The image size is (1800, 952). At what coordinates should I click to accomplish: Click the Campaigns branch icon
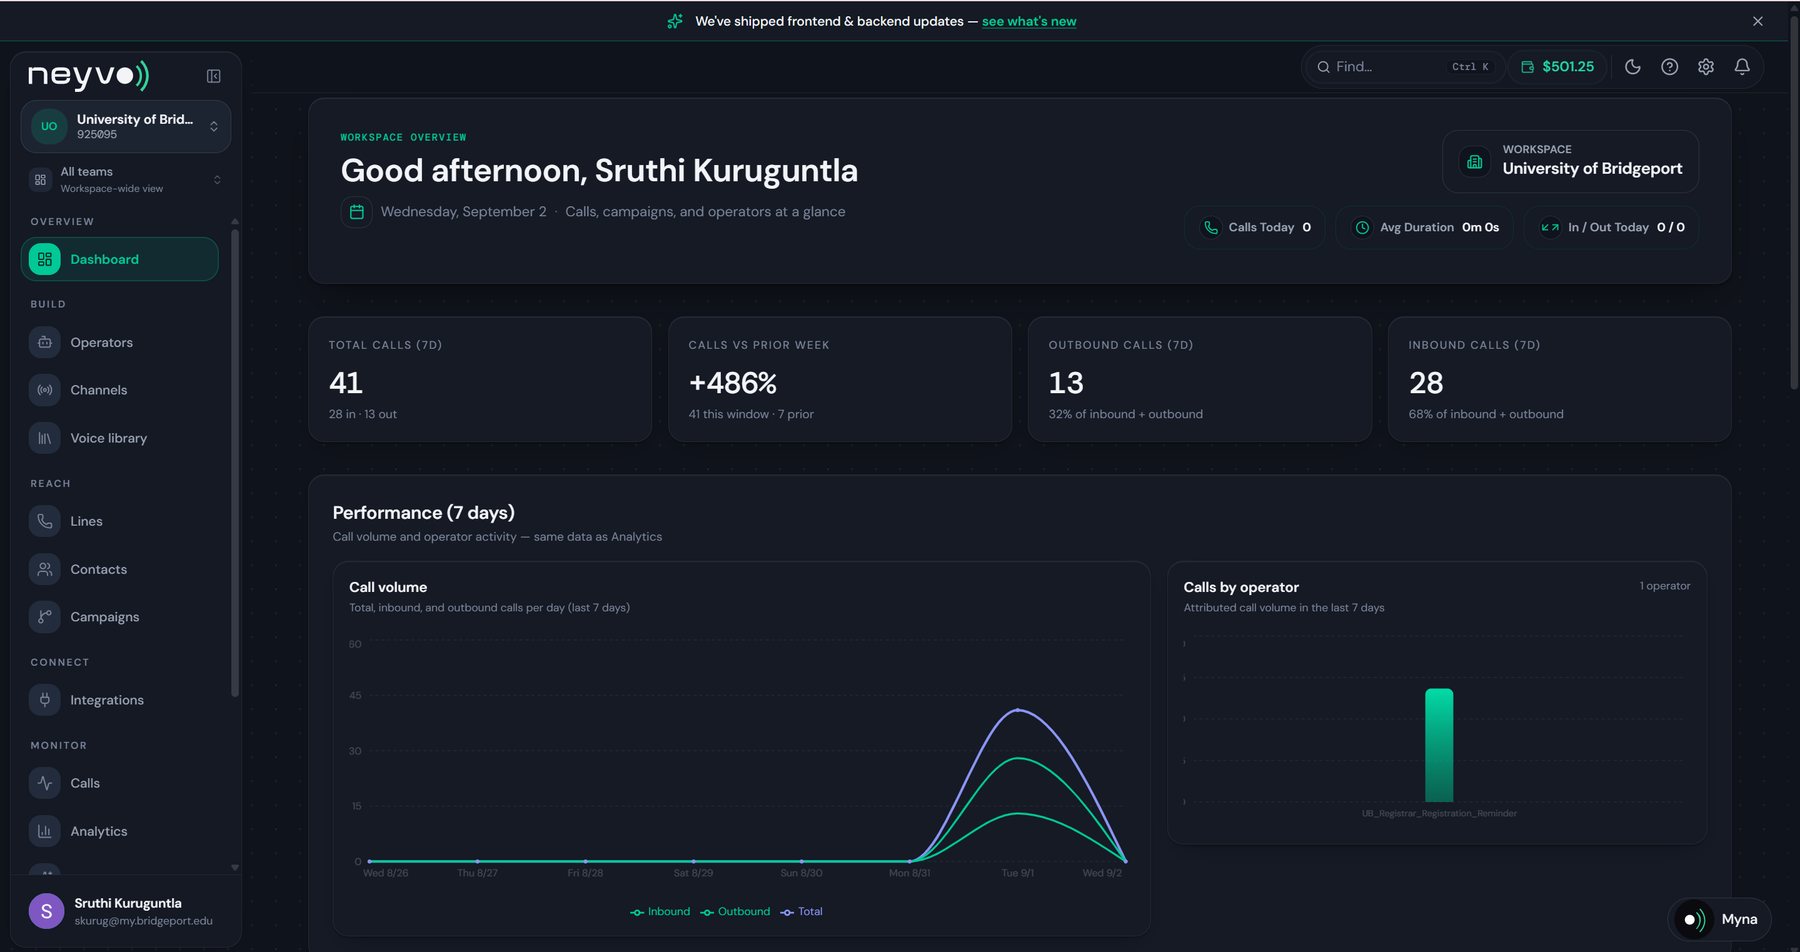pos(44,617)
